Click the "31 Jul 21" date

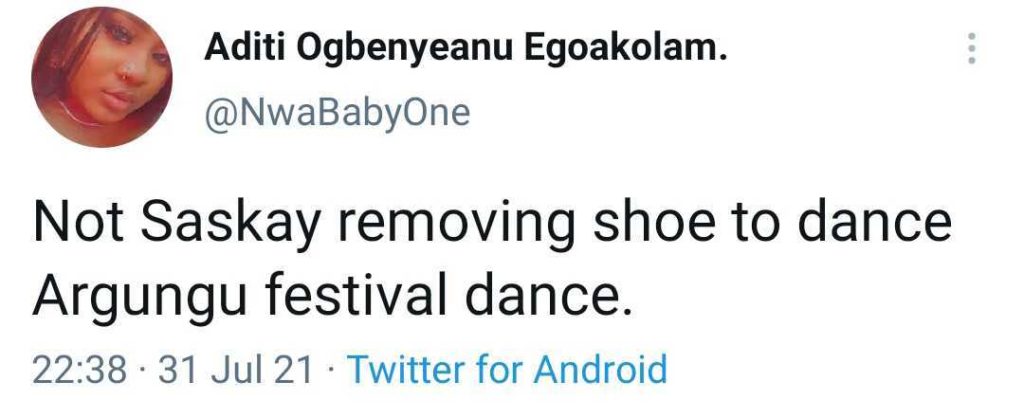click(x=237, y=370)
